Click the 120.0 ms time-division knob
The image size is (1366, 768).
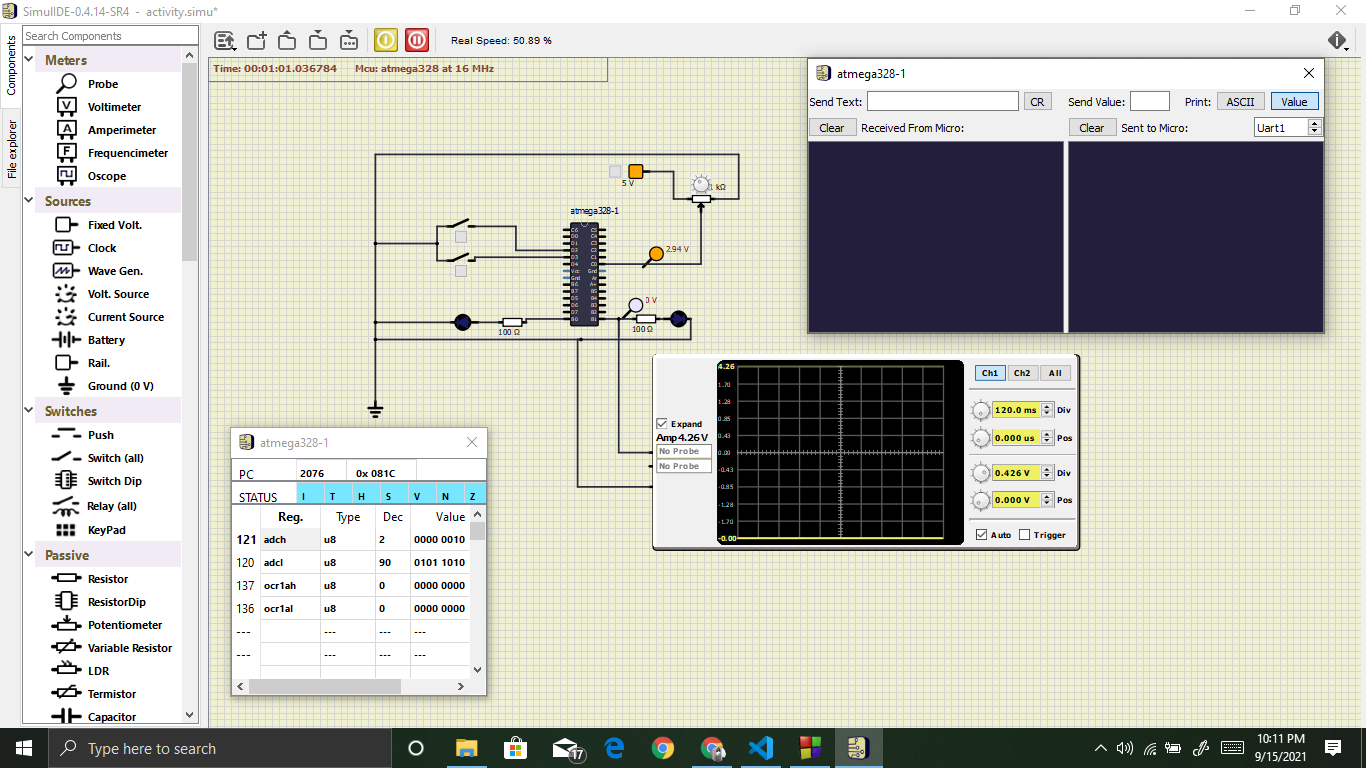point(982,410)
